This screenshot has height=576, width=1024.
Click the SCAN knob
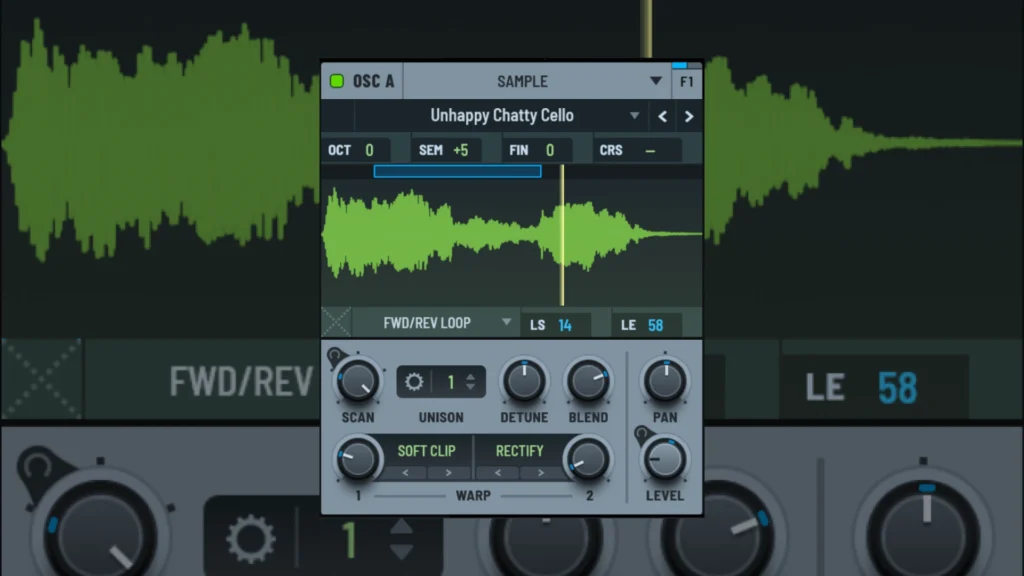click(358, 381)
